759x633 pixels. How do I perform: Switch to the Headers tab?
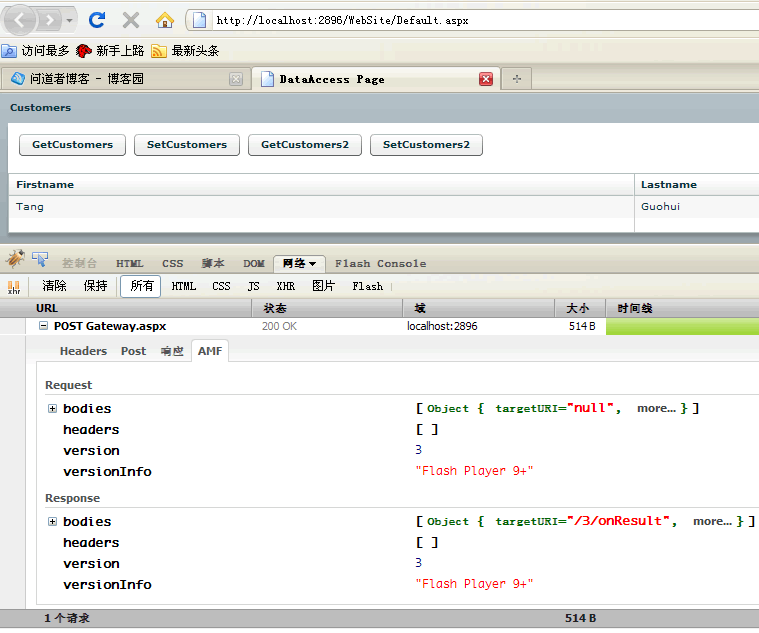click(83, 351)
